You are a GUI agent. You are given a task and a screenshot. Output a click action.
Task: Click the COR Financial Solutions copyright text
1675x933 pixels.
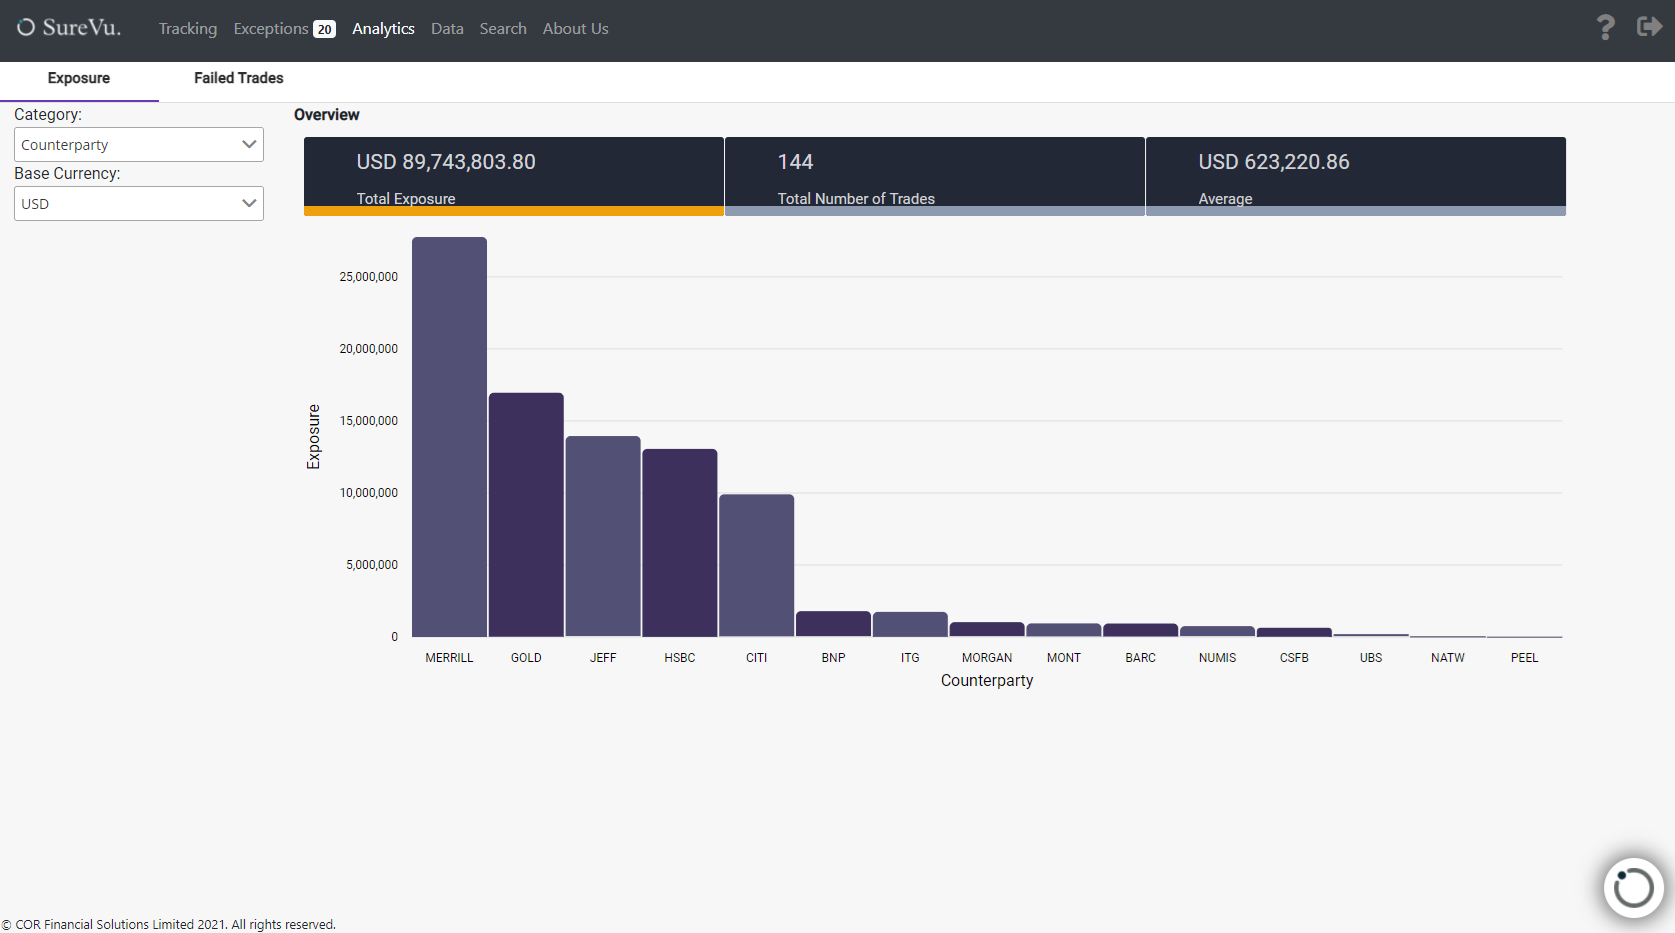click(168, 925)
